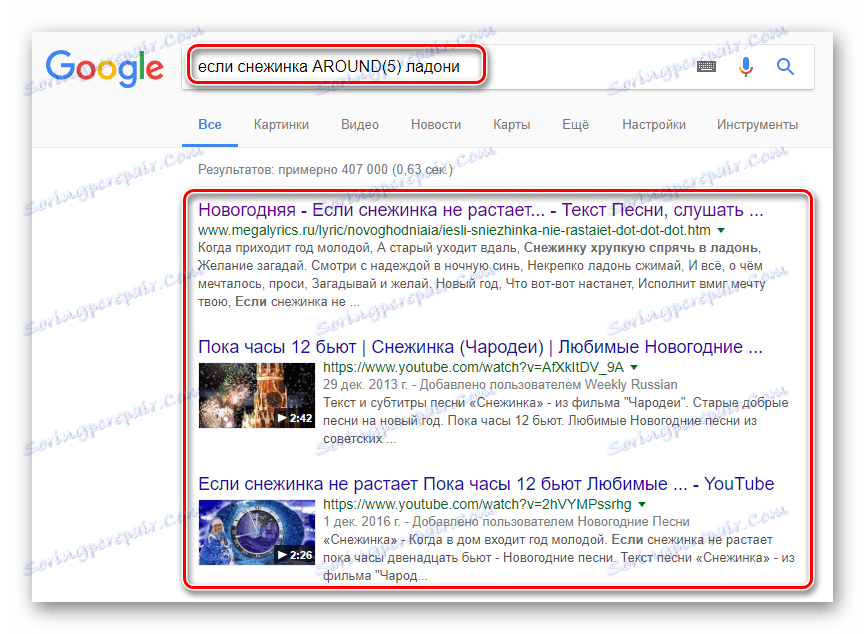Switch to the Видео tab
The image size is (865, 634).
(x=360, y=125)
